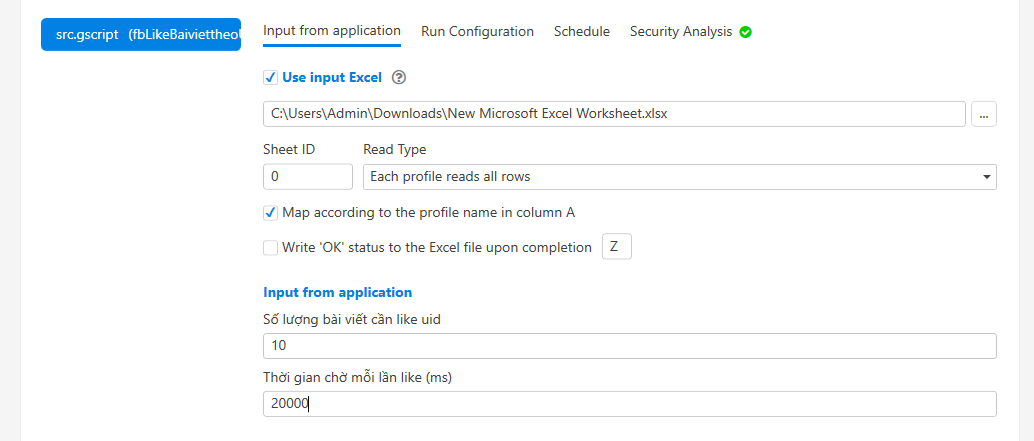Toggle the Use input Excel checkbox
Viewport: 1034px width, 441px height.
pyautogui.click(x=270, y=78)
